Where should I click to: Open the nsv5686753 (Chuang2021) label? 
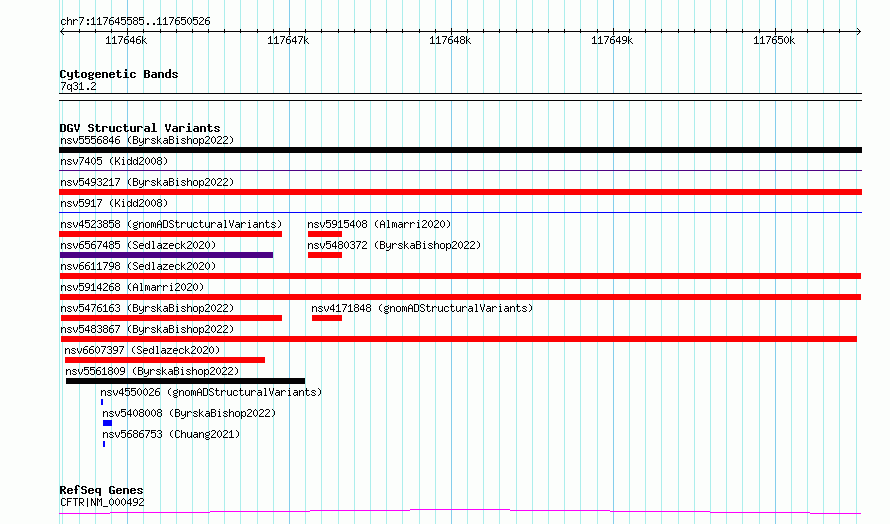171,434
